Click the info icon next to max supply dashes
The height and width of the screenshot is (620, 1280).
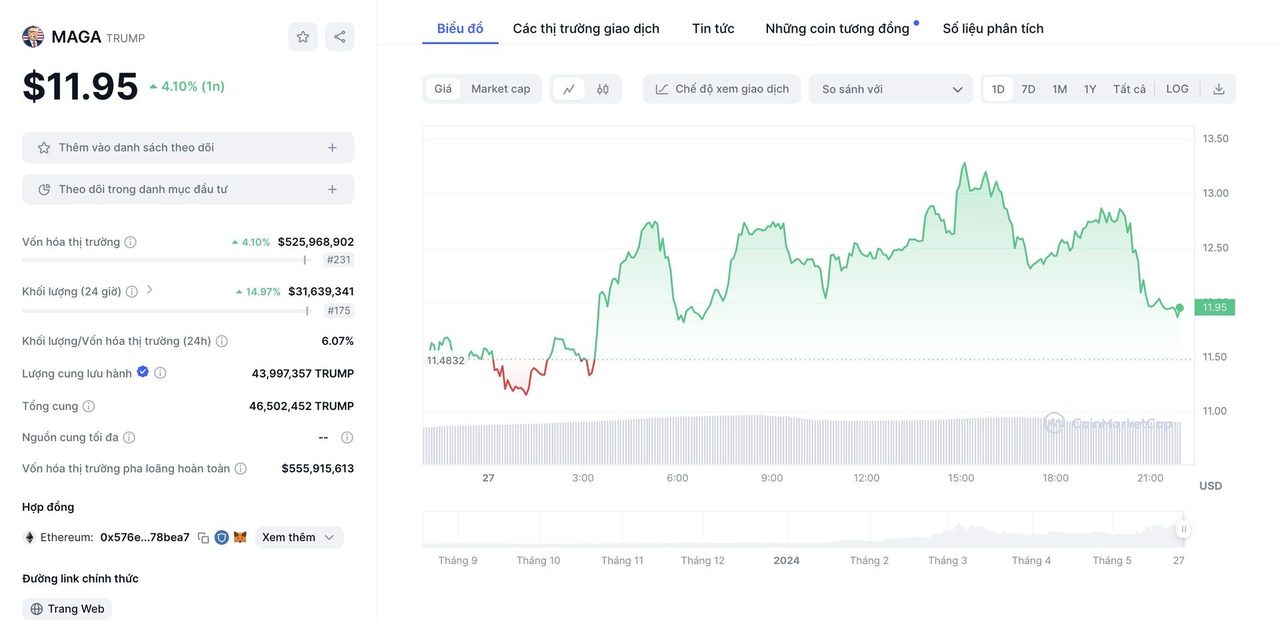tap(347, 437)
